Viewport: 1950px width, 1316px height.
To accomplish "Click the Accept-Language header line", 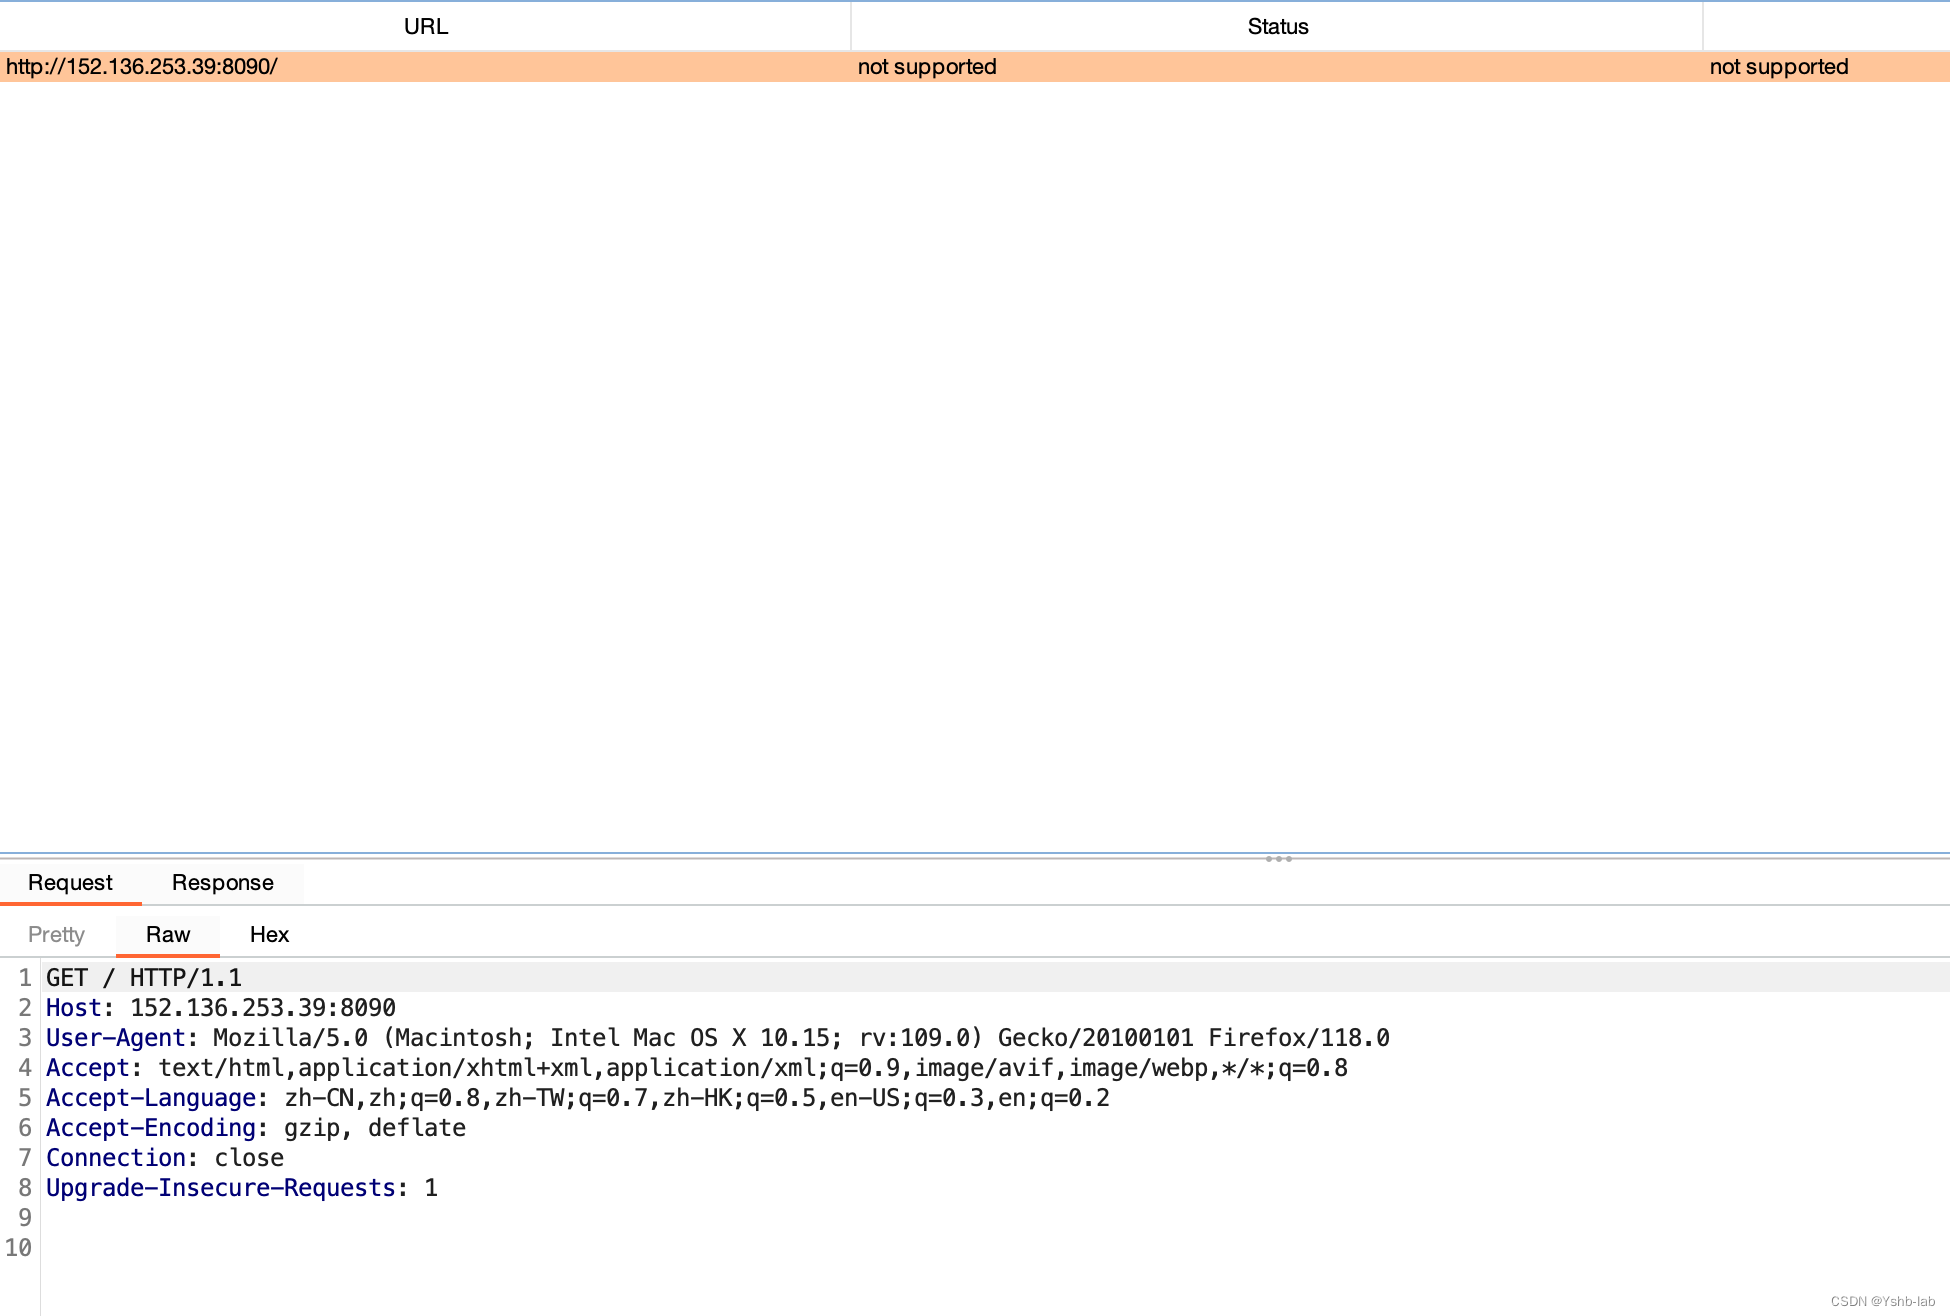I will pos(580,1097).
